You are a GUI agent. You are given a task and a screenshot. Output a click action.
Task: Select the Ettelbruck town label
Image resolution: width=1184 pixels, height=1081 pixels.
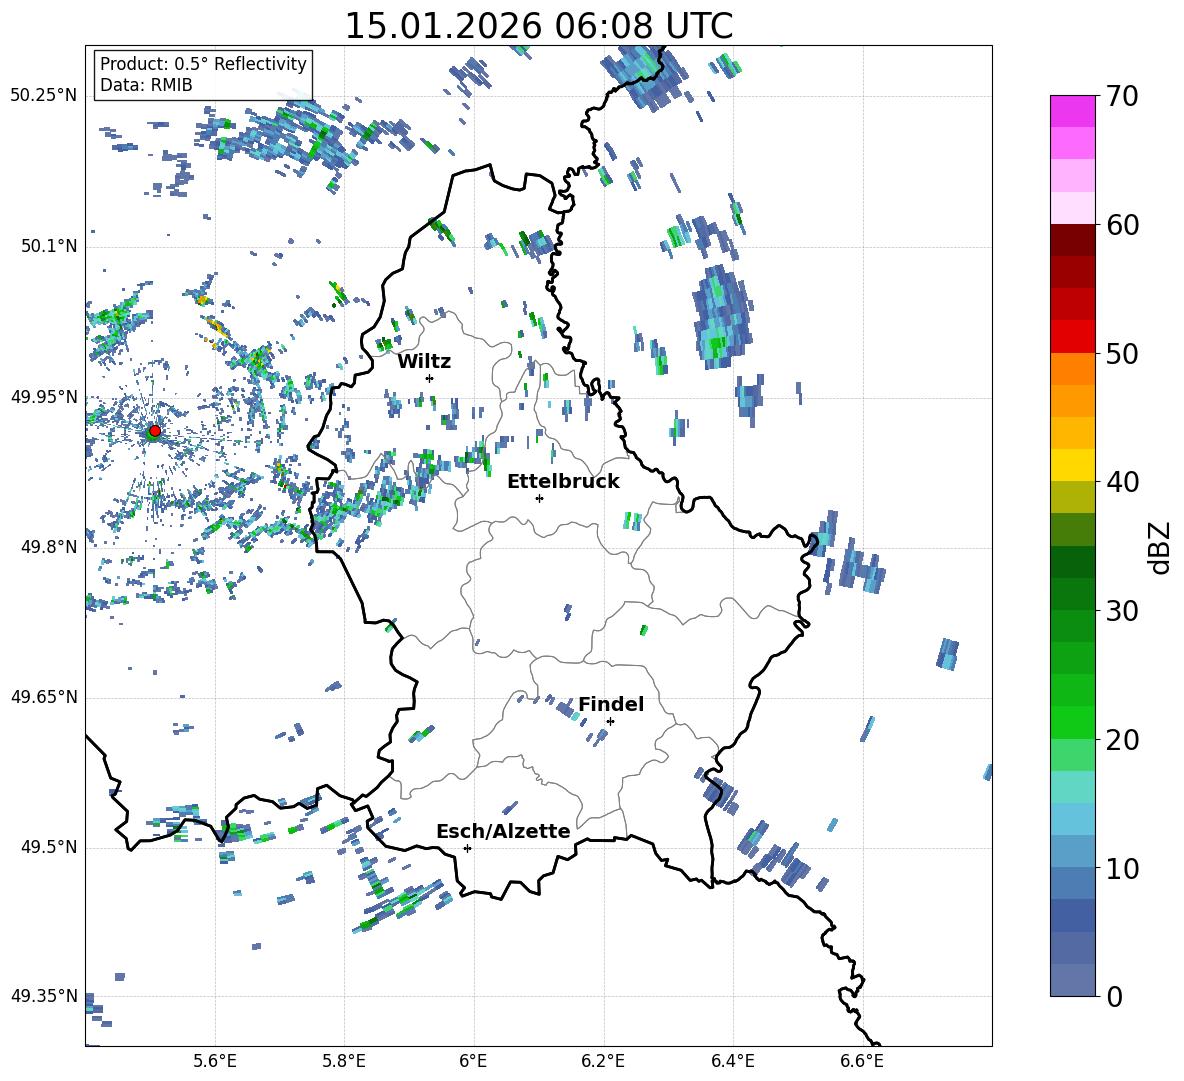(x=562, y=481)
